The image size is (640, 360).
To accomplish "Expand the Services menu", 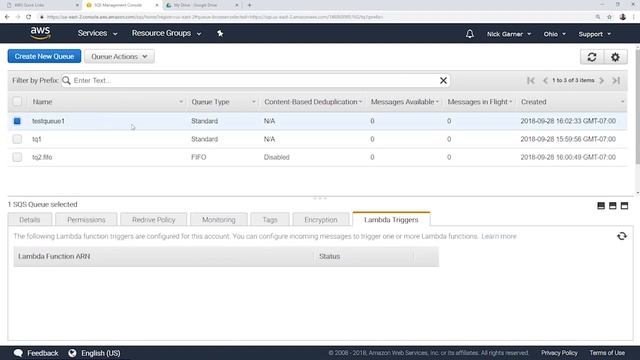I will (97, 33).
